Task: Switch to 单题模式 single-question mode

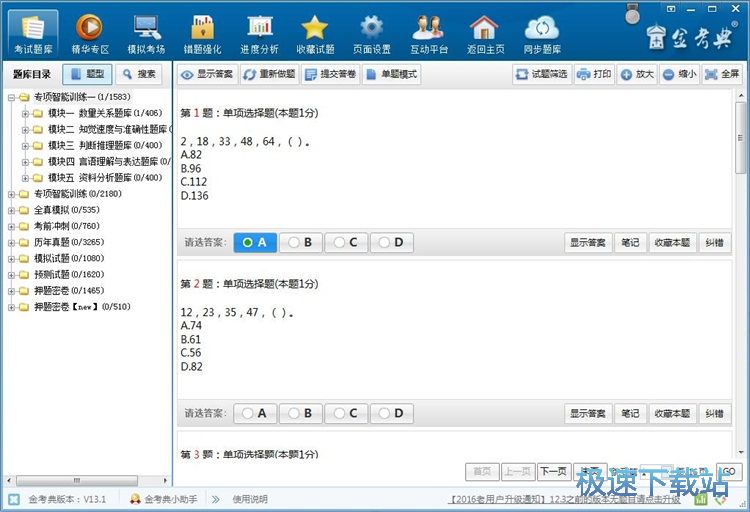Action: coord(392,74)
